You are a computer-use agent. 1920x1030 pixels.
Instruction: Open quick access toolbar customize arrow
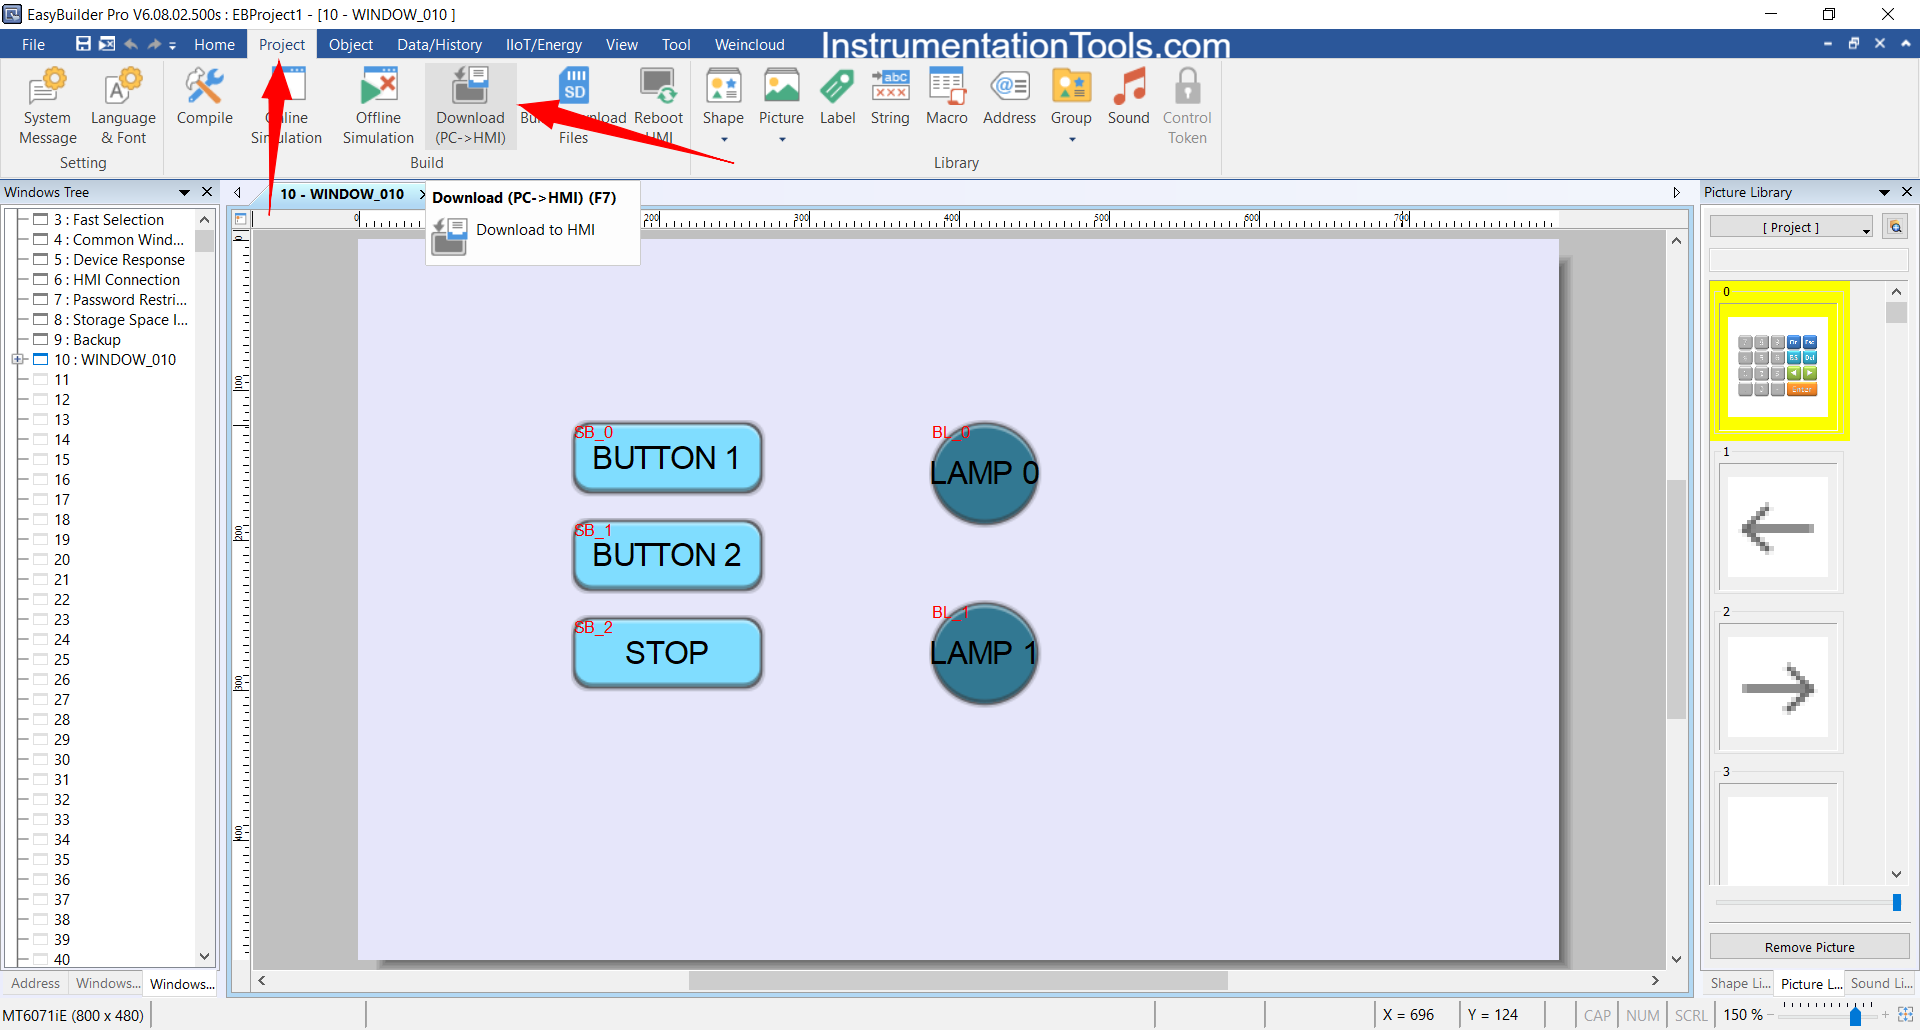tap(172, 45)
